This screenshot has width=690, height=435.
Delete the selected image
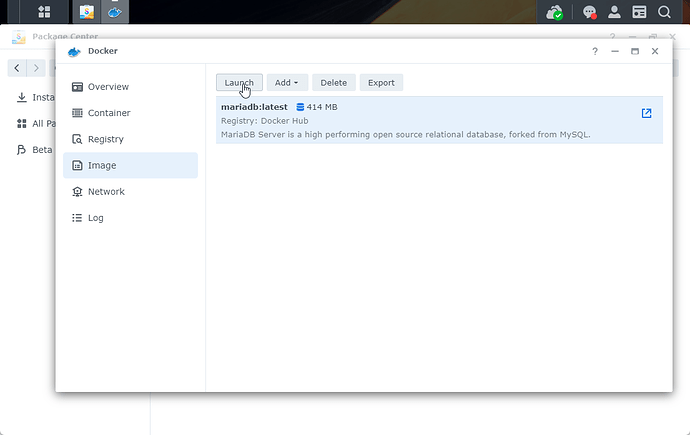[333, 83]
